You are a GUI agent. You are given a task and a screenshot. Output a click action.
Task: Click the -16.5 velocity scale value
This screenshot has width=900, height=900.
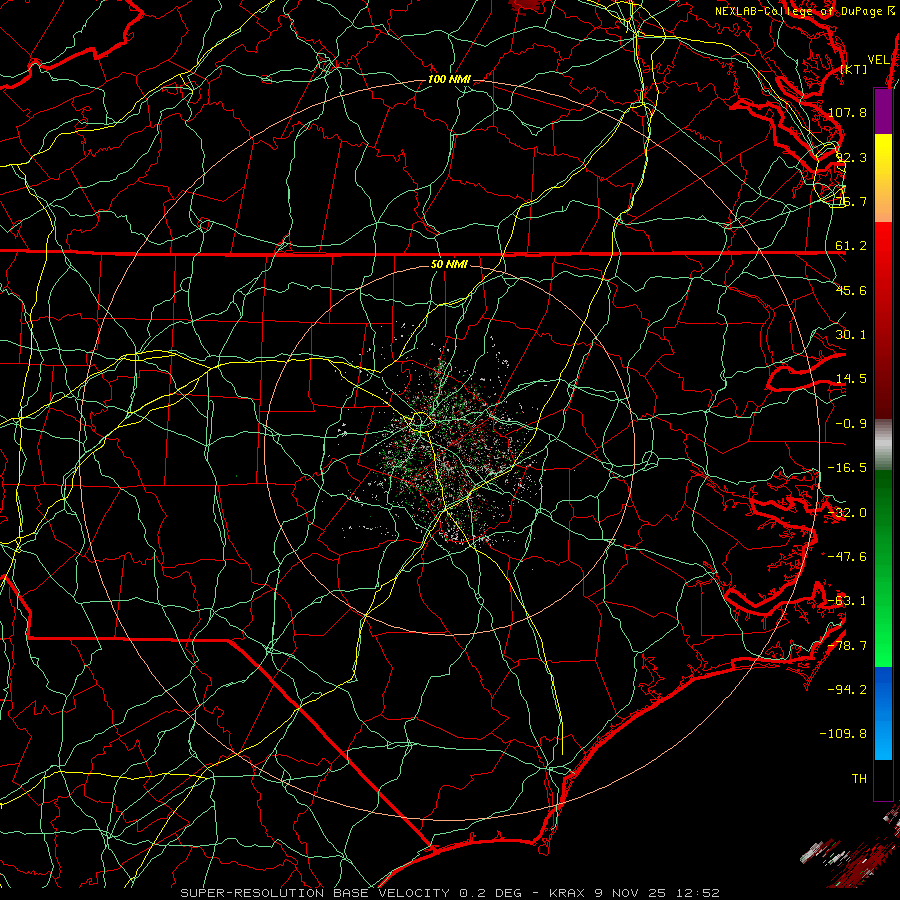coord(847,468)
